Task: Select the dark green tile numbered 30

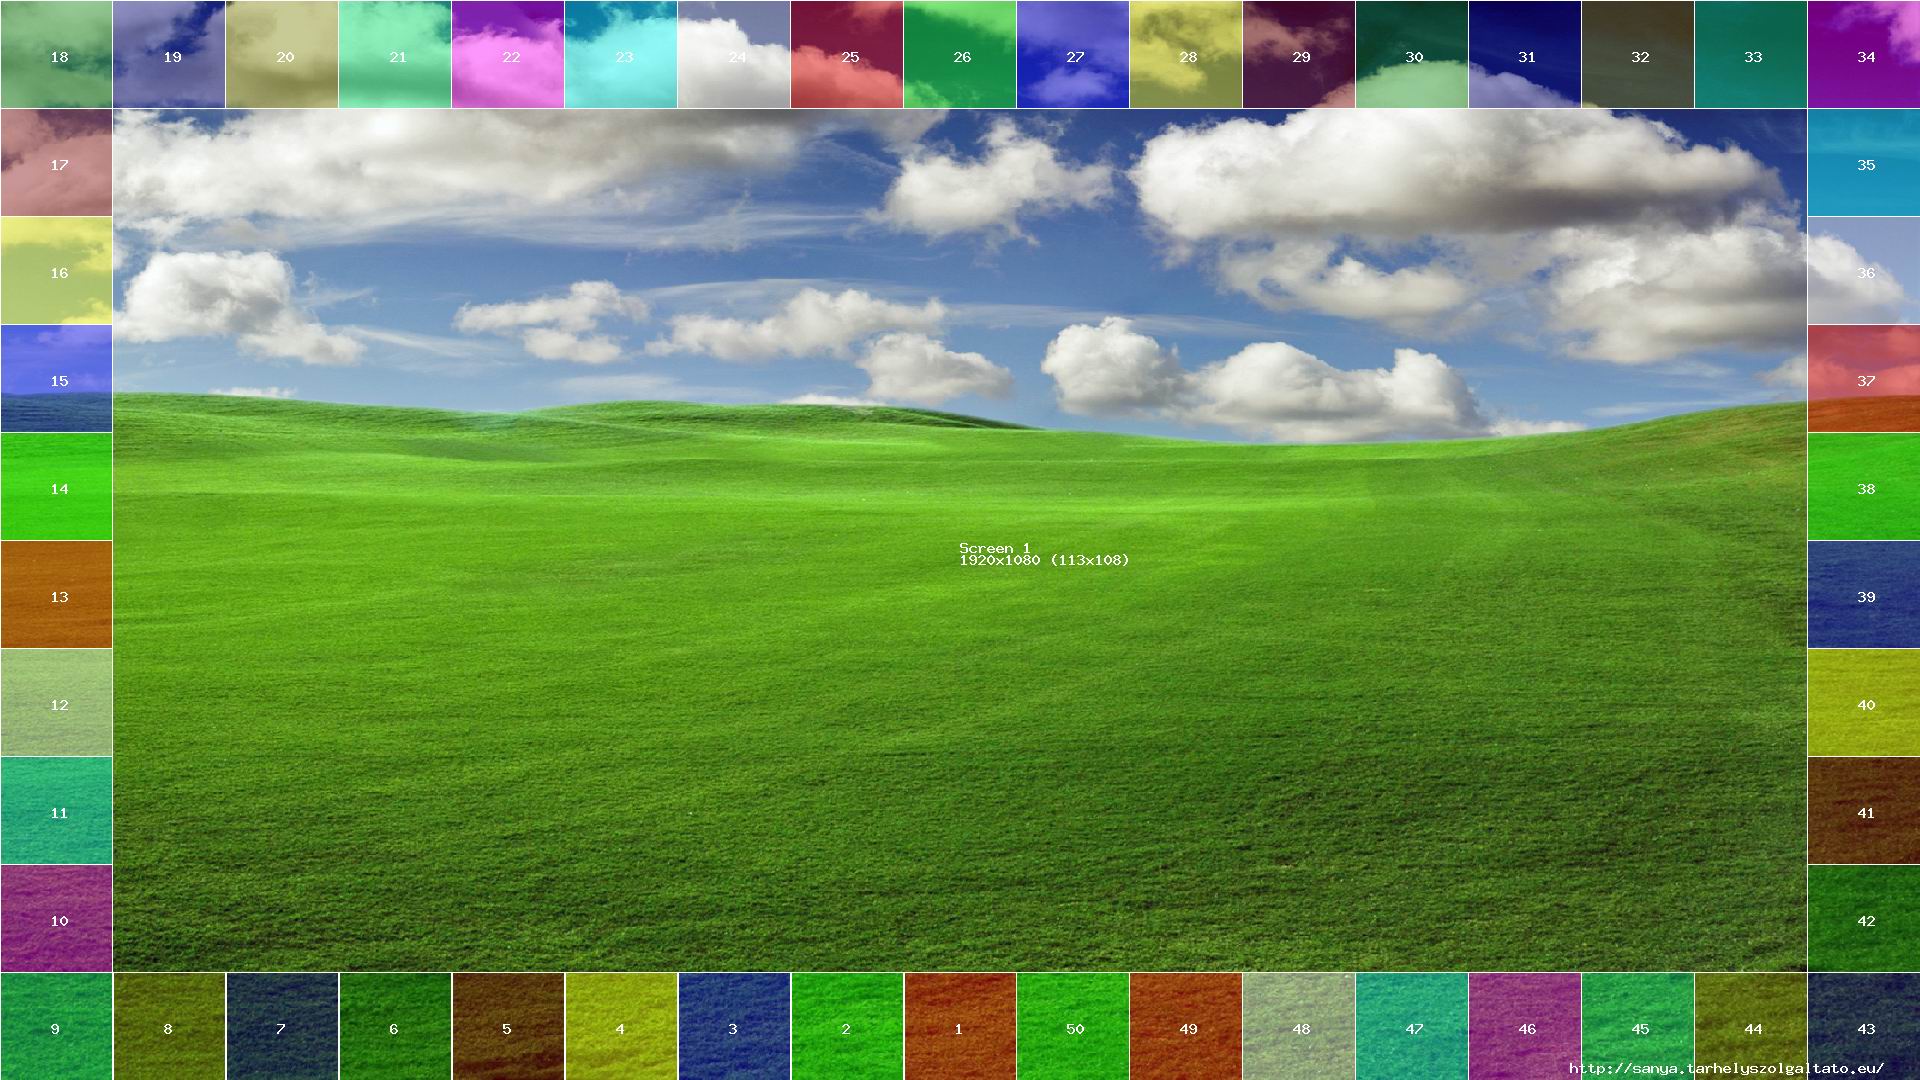Action: [1412, 54]
